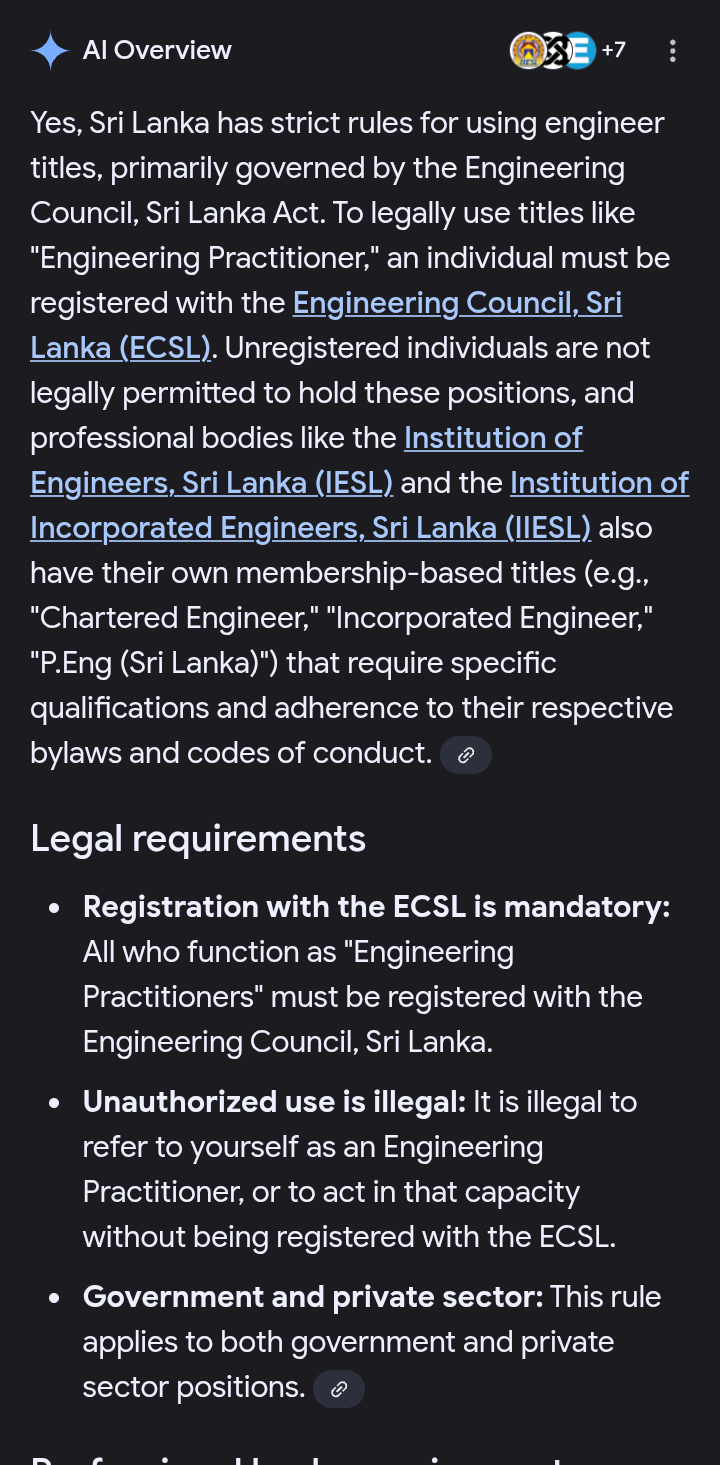
Task: Click 'Government and private sector' bullet heading
Action: pyautogui.click(x=313, y=1297)
